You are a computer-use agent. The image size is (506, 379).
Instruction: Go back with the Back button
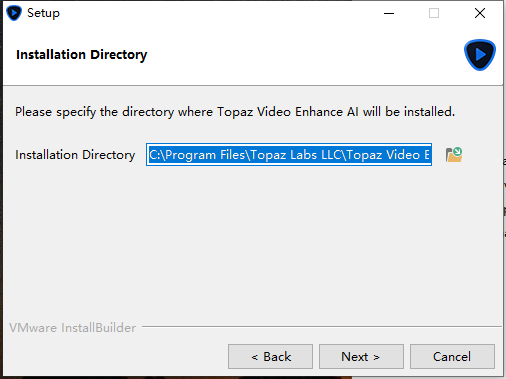tap(270, 357)
